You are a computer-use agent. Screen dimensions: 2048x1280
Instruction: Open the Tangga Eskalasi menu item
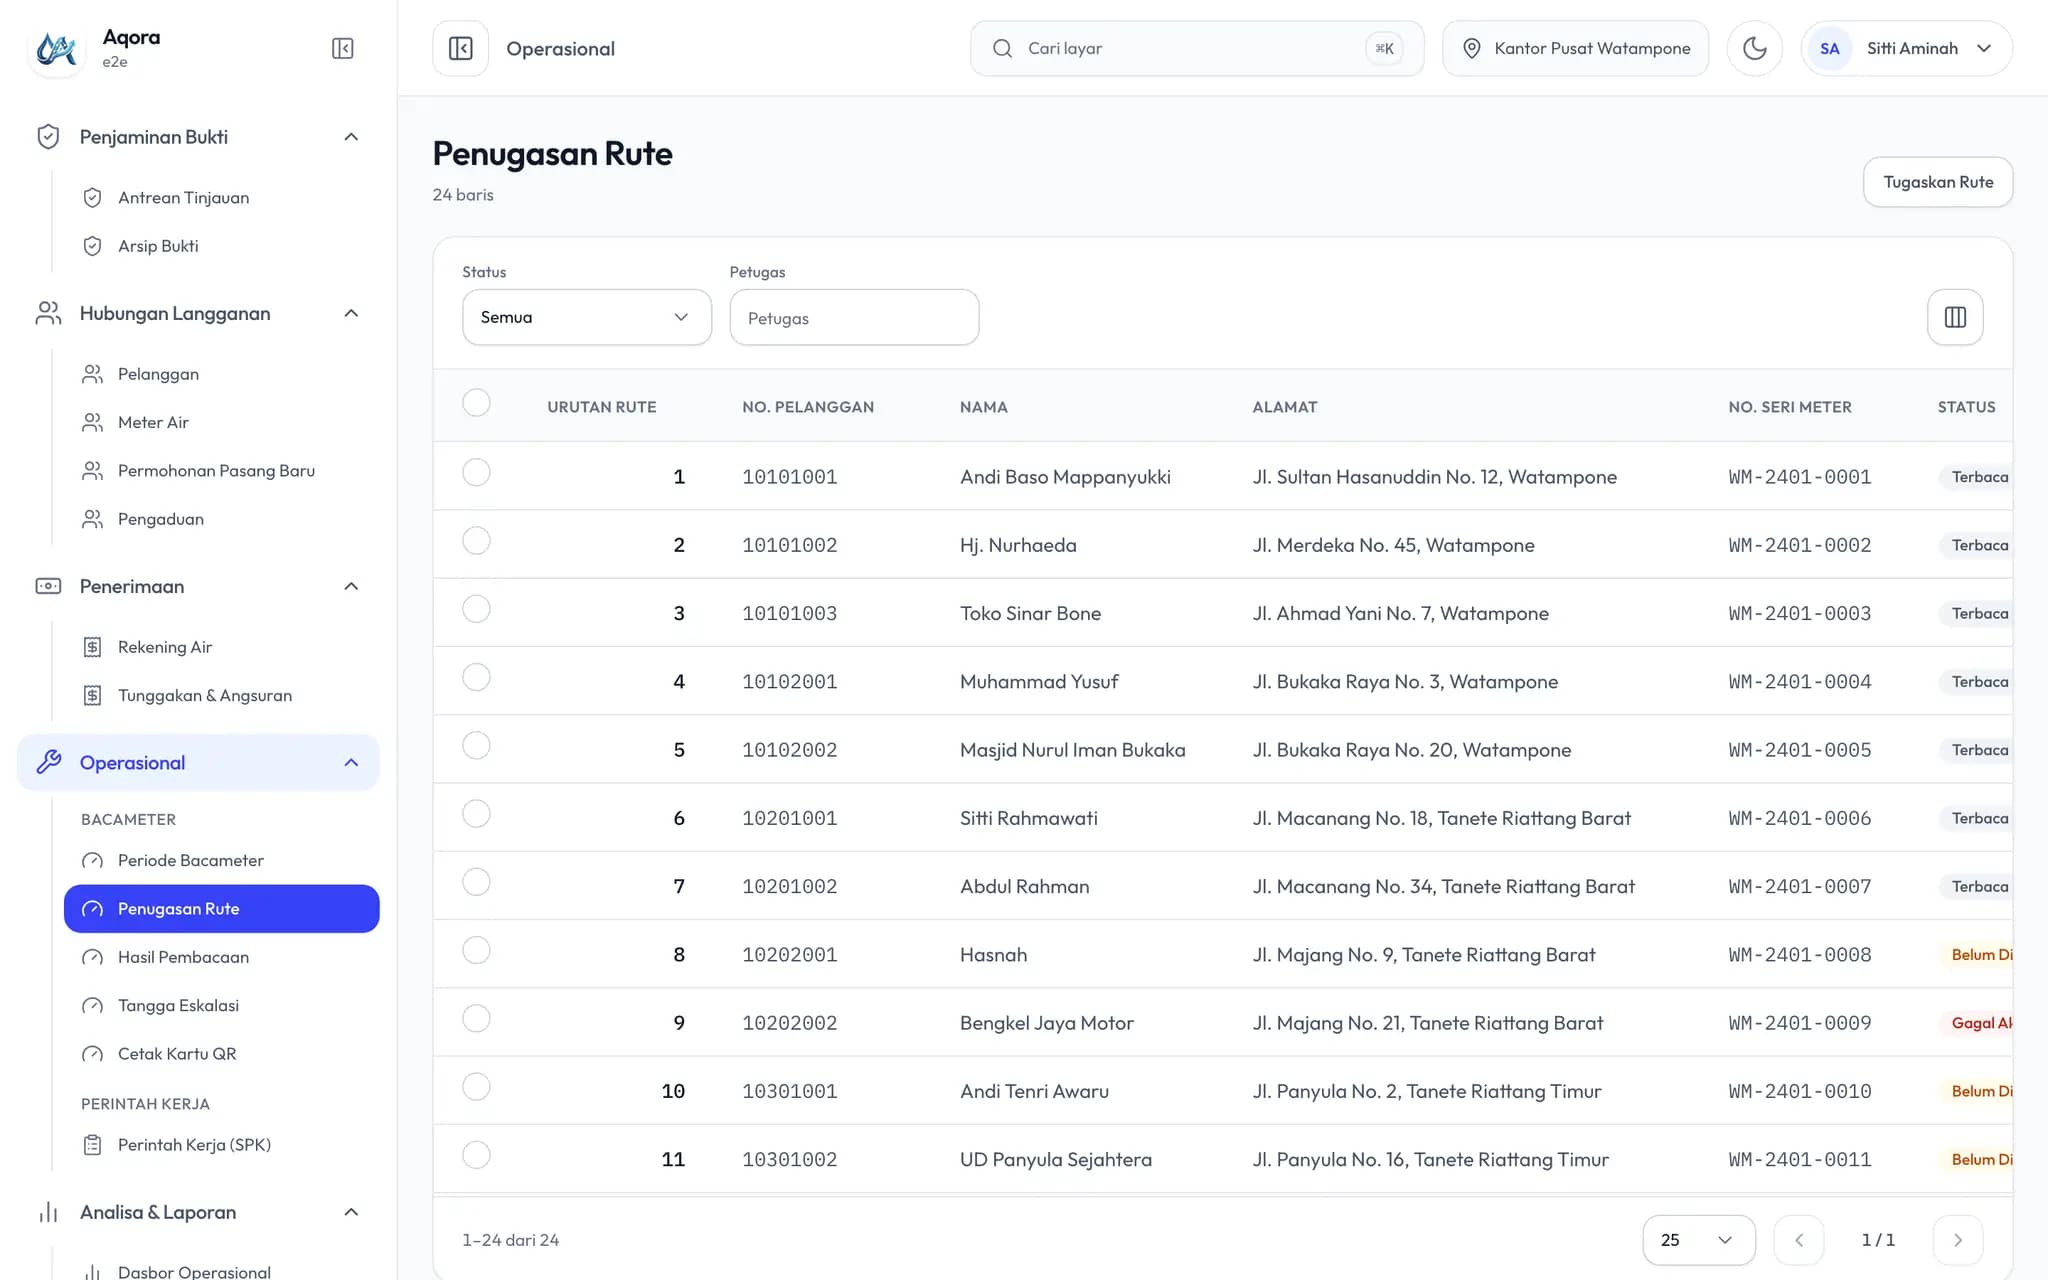click(x=222, y=1005)
